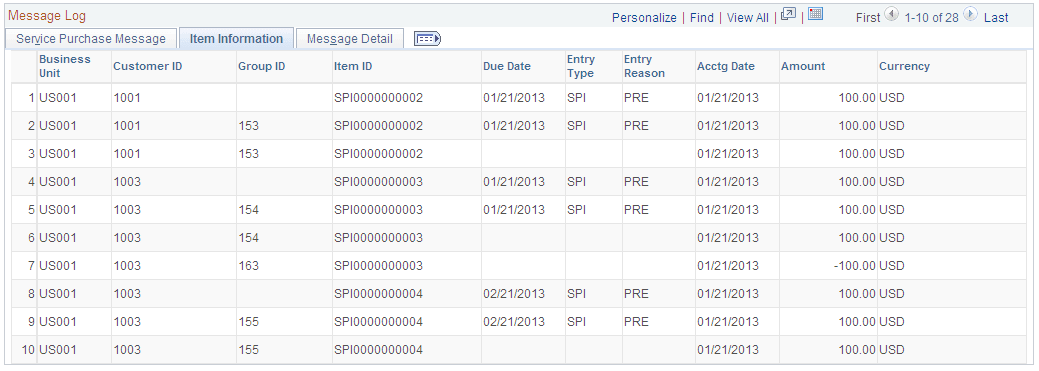Click Entry Reason PRE in row 4
The height and width of the screenshot is (371, 1039).
tap(636, 182)
